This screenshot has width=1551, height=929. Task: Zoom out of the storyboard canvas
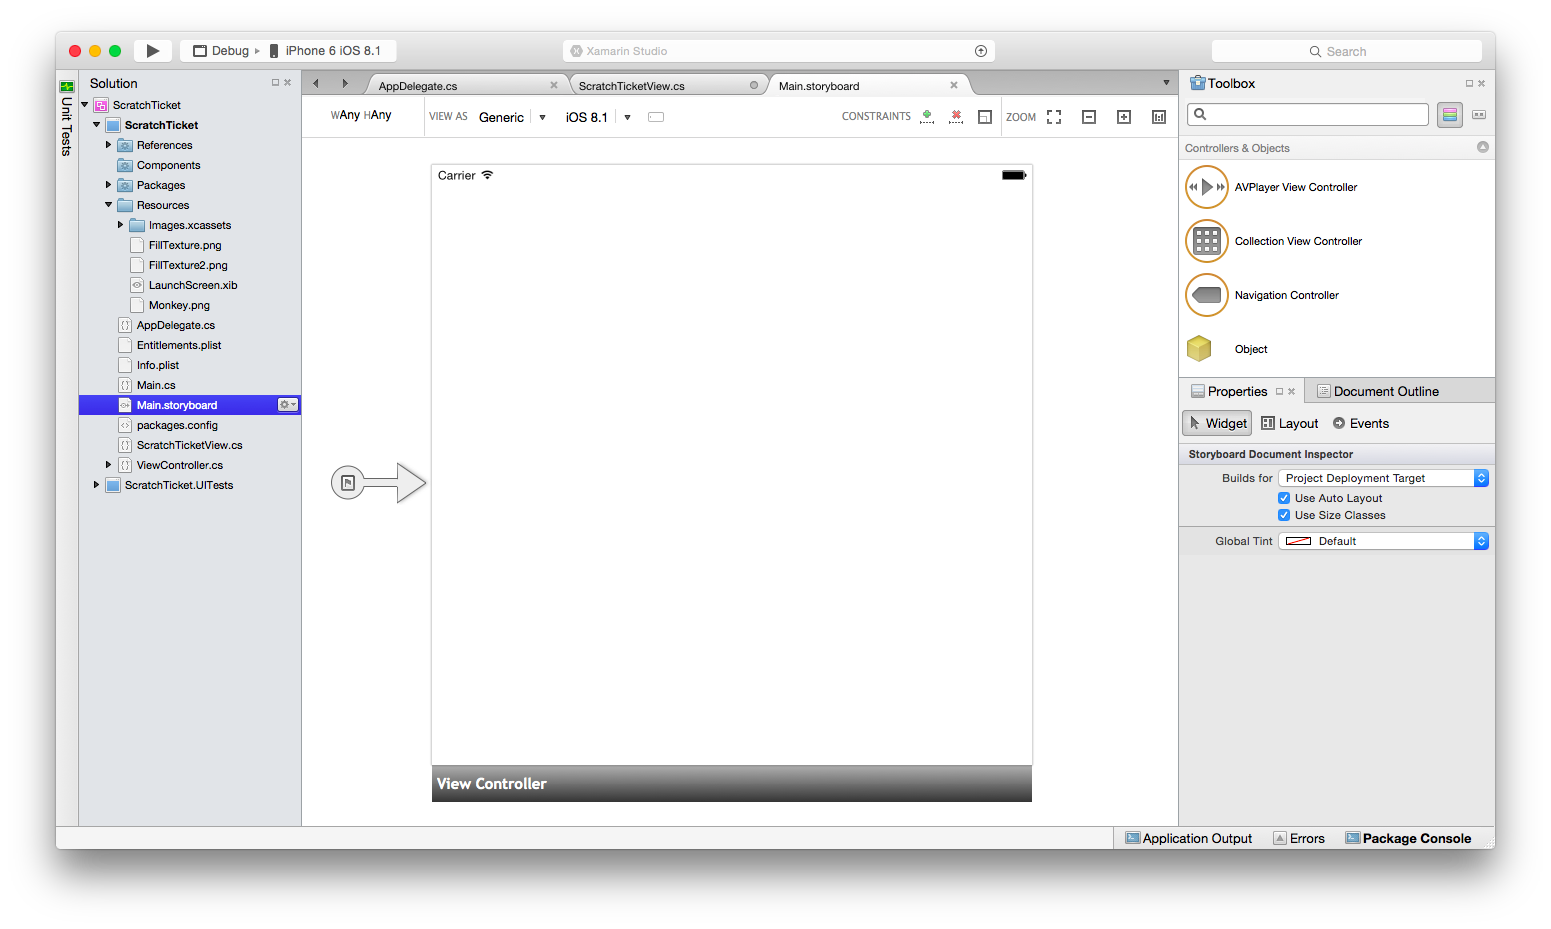point(1089,116)
